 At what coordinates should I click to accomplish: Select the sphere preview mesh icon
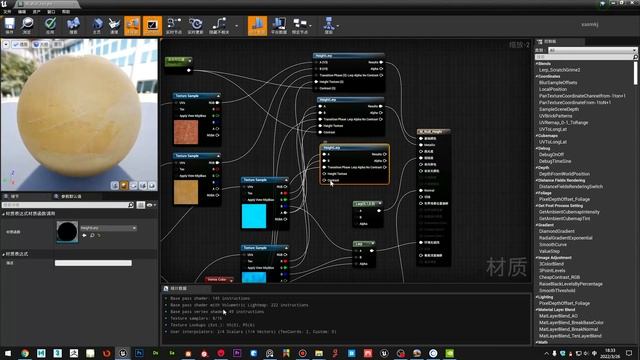[124, 186]
